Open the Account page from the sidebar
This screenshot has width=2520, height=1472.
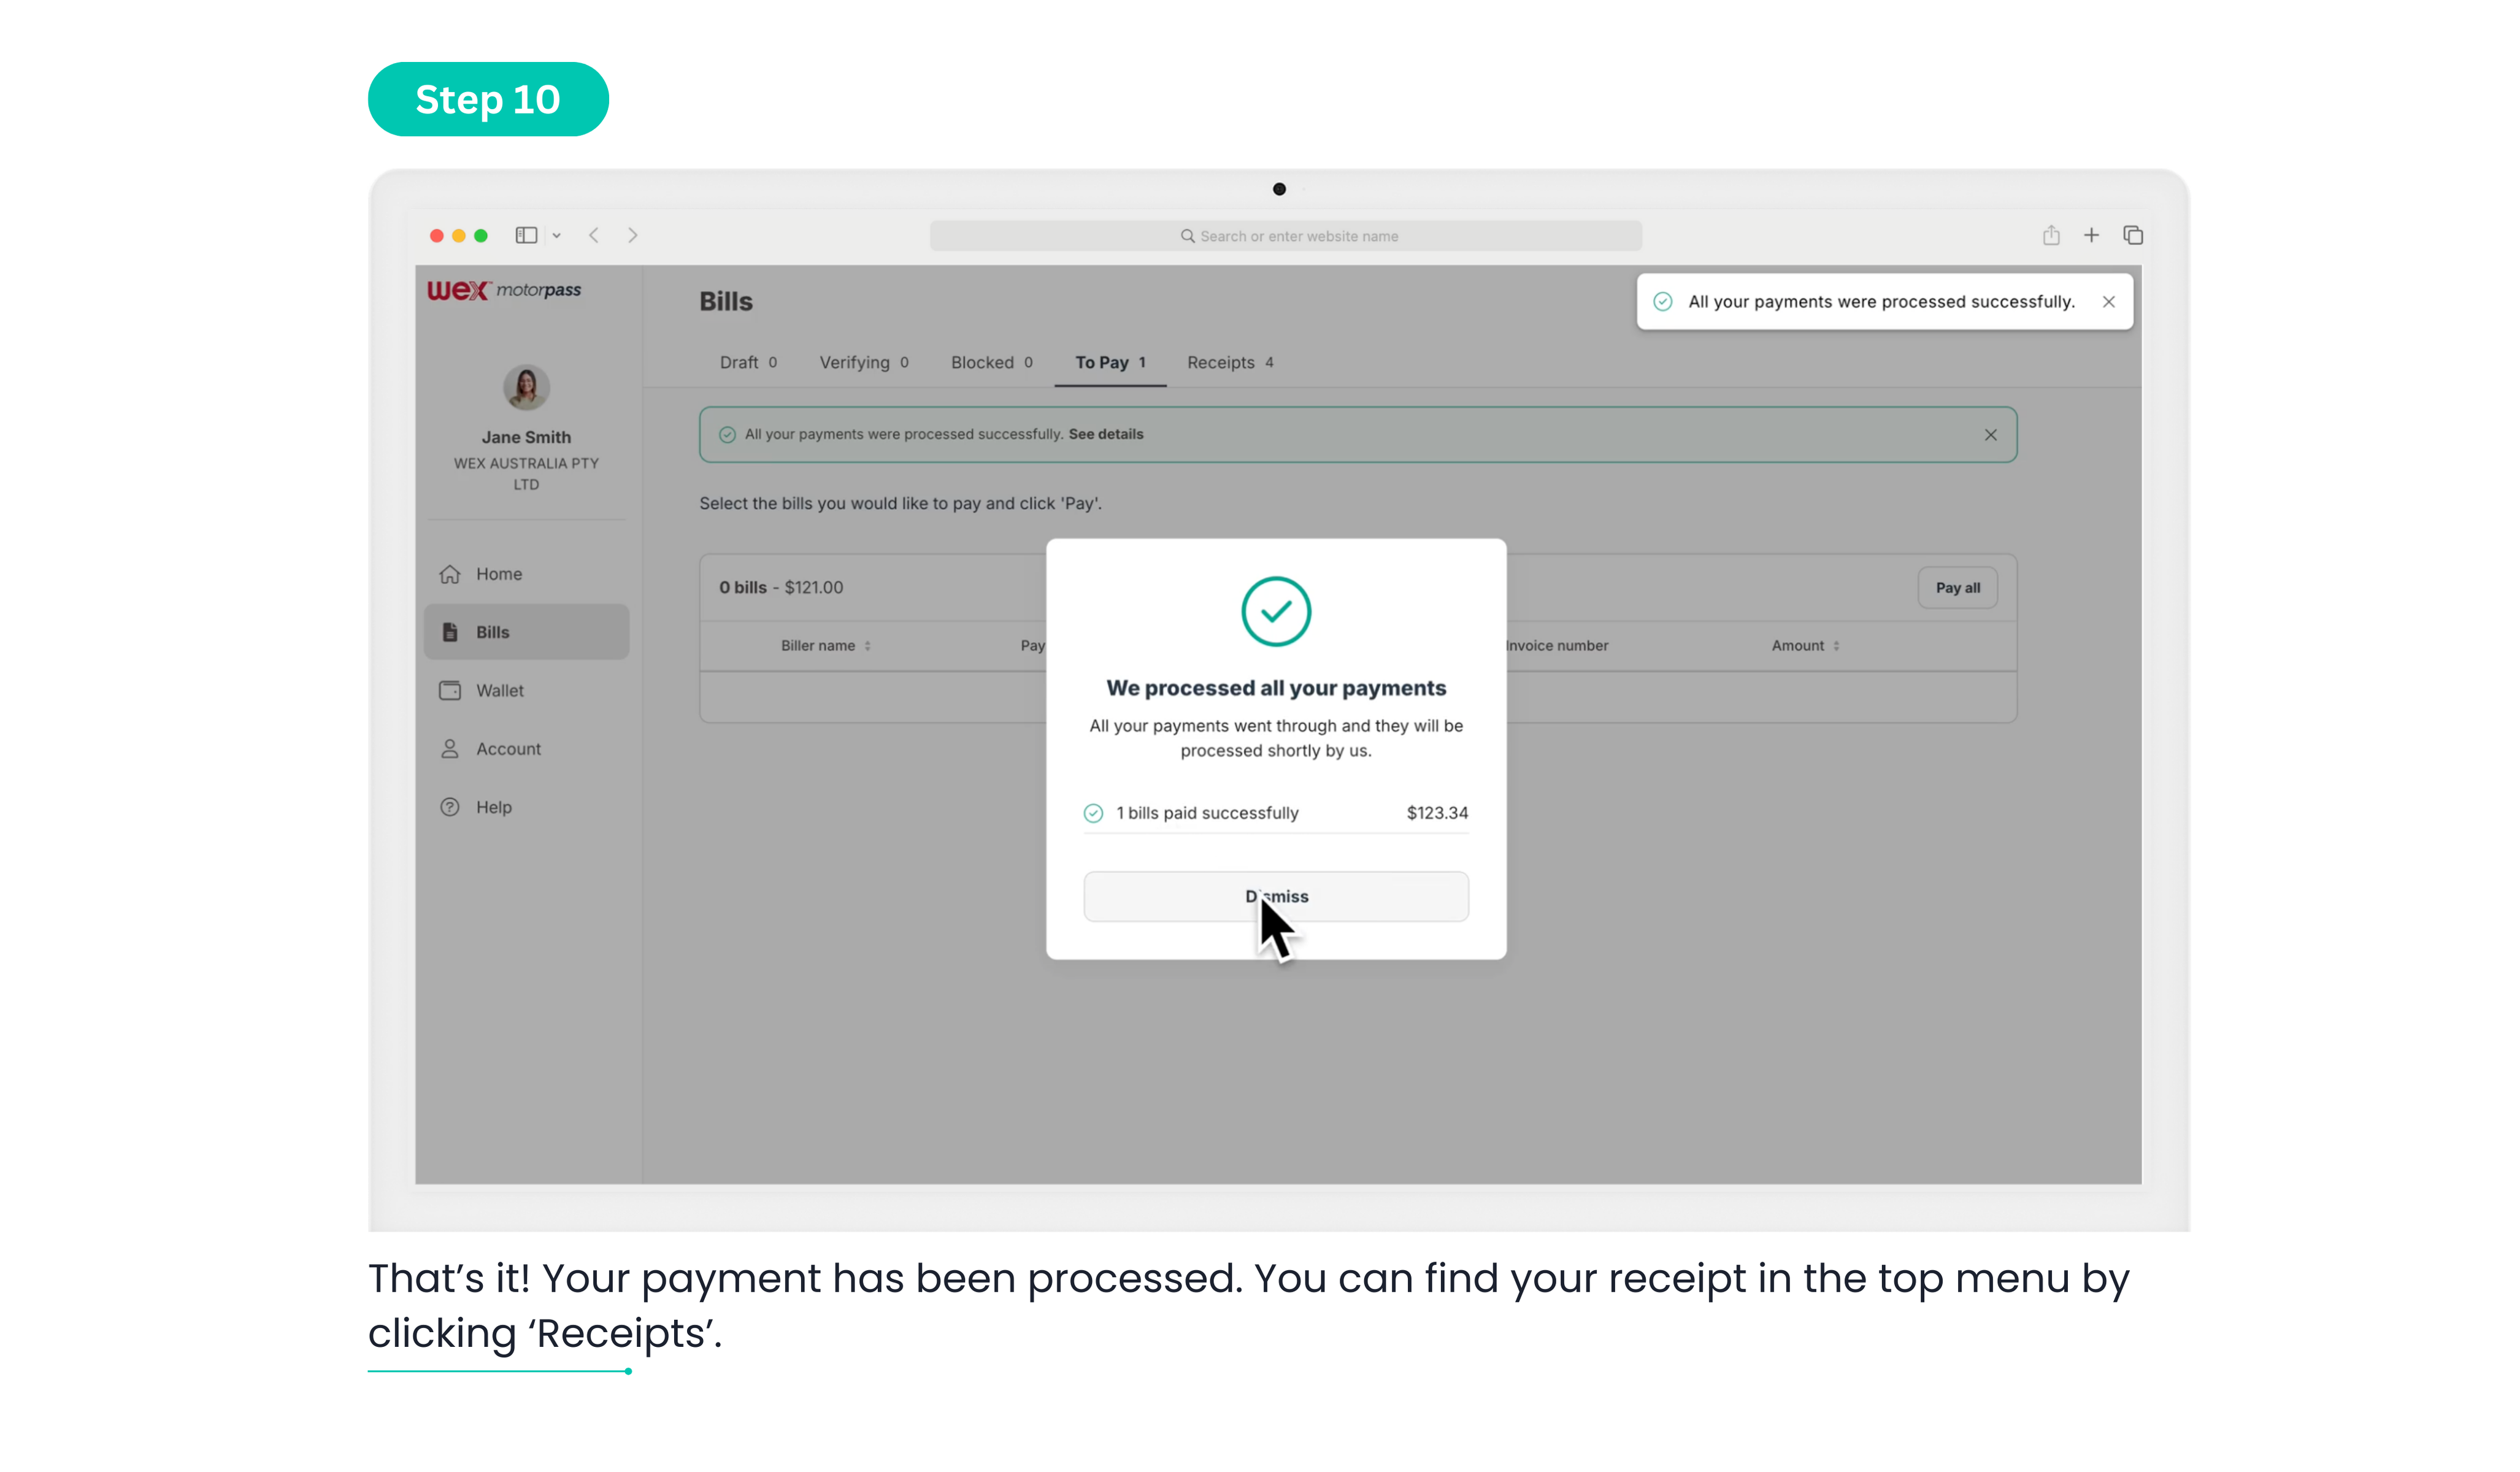pos(507,749)
